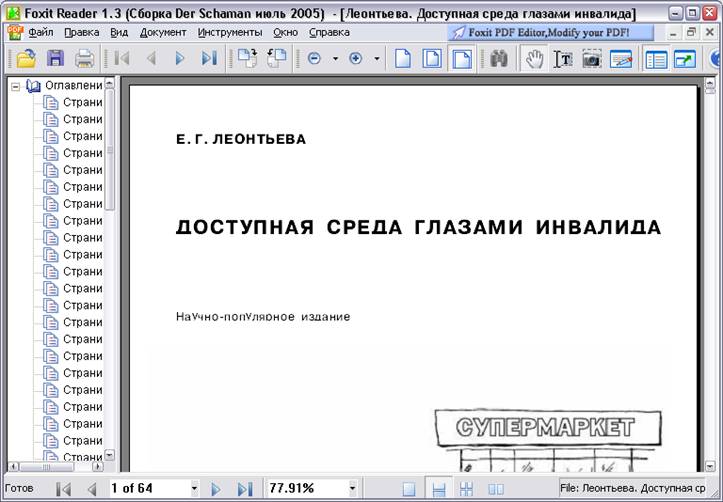Switch to continuous page layout icon
Viewport: 723px width, 502px height.
tap(439, 489)
